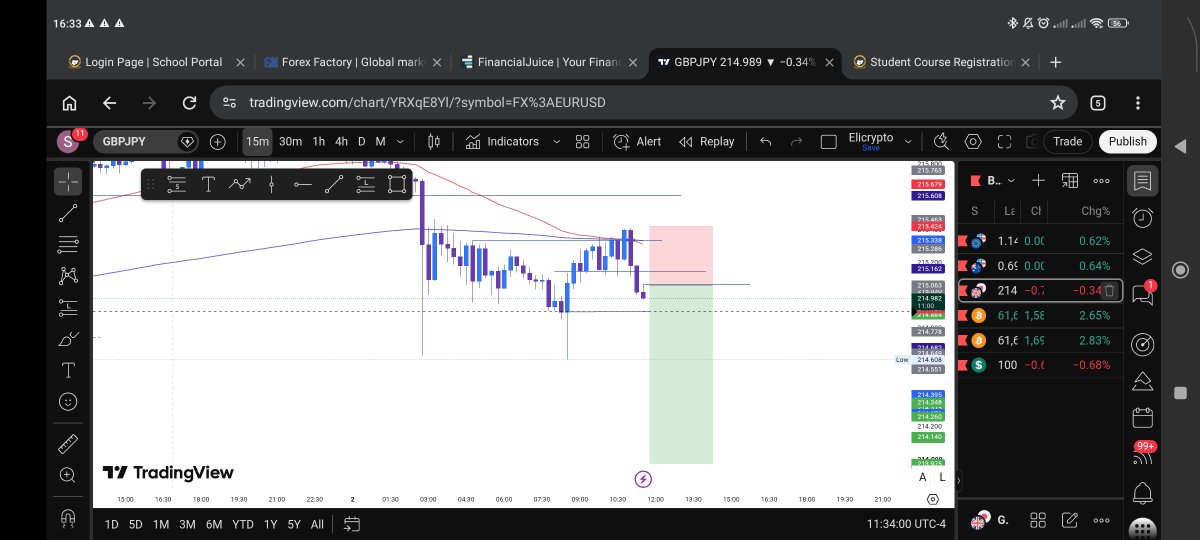Image resolution: width=1200 pixels, height=540 pixels.
Task: Expand the timeframe interval dropdown chevron
Action: coord(400,142)
